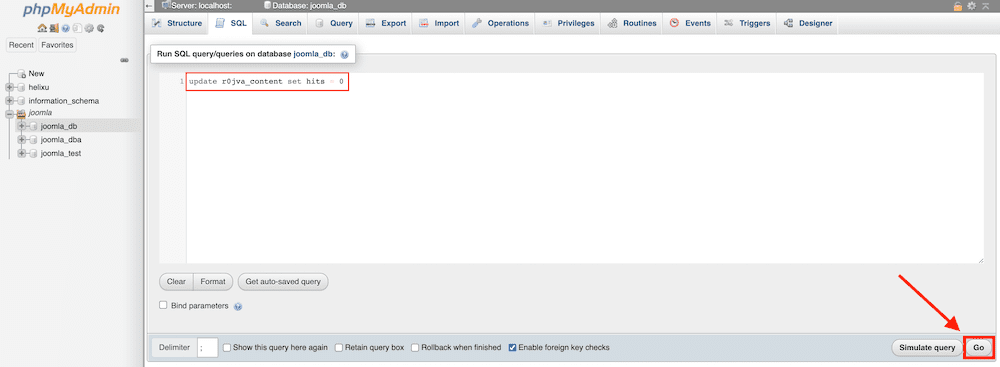Toggle the Bind parameters checkbox
This screenshot has height=367, width=1000.
tap(163, 305)
